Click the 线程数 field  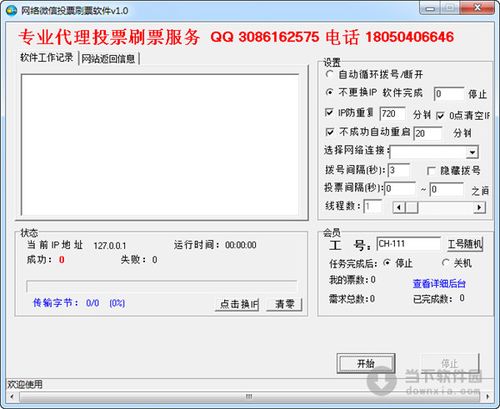[x=373, y=206]
